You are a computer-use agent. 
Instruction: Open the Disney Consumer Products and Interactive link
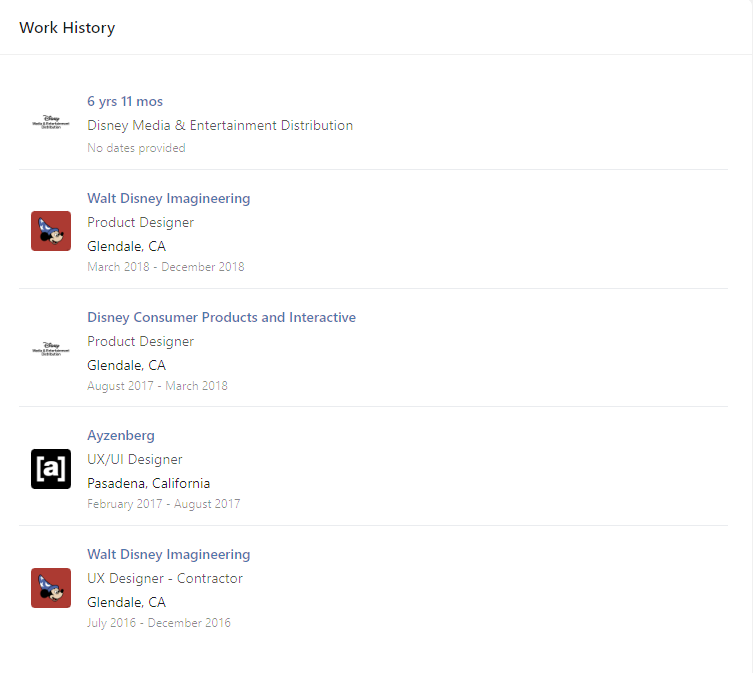[221, 318]
